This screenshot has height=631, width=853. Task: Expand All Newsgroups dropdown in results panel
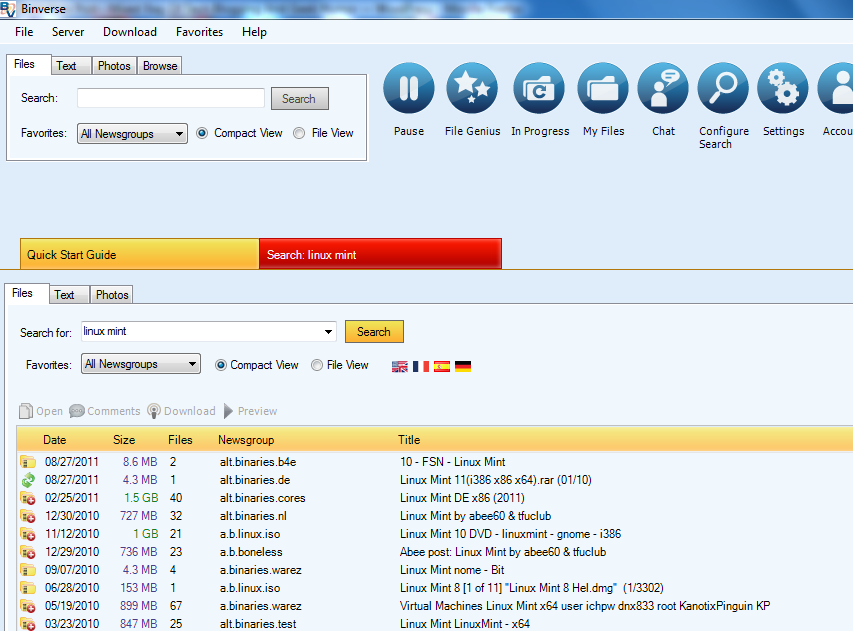pos(141,364)
